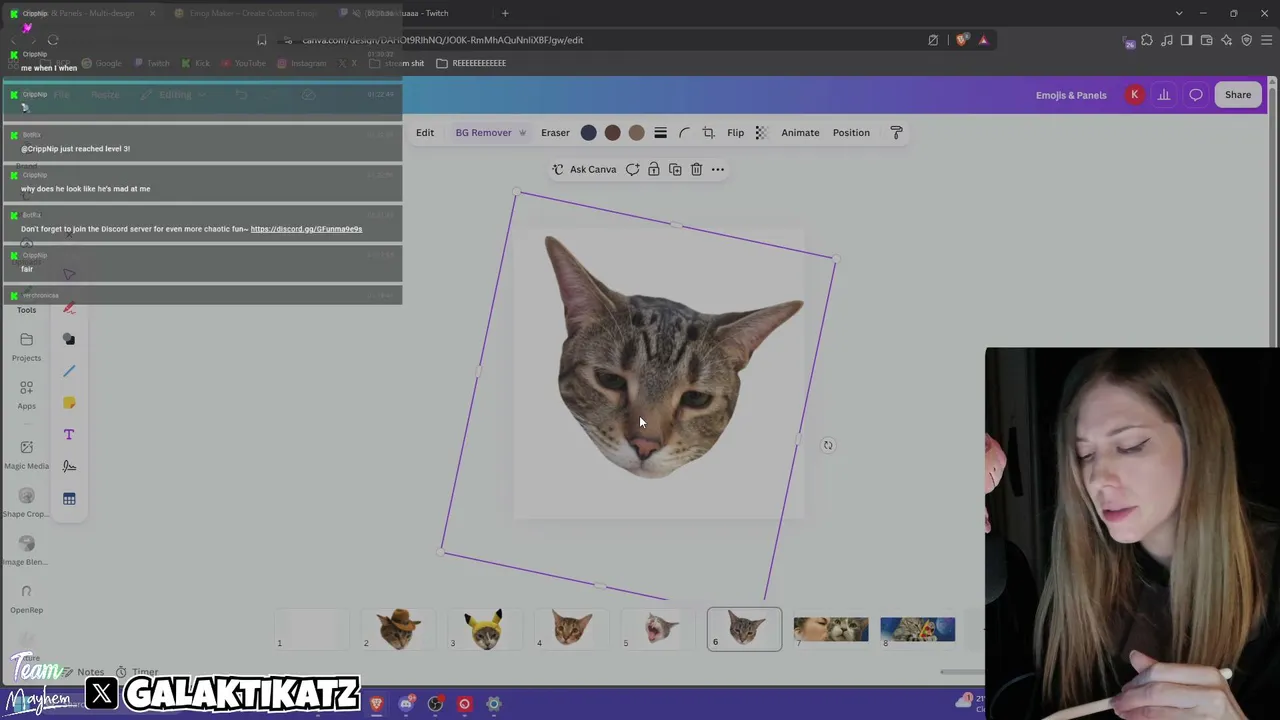Select the red pen draw tool
Image resolution: width=1280 pixels, height=720 pixels.
click(x=69, y=307)
